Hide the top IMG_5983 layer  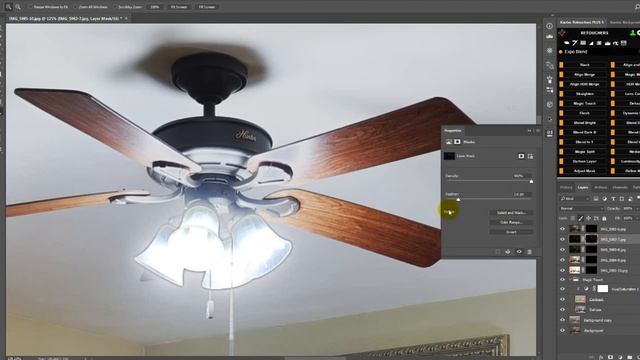click(x=562, y=229)
